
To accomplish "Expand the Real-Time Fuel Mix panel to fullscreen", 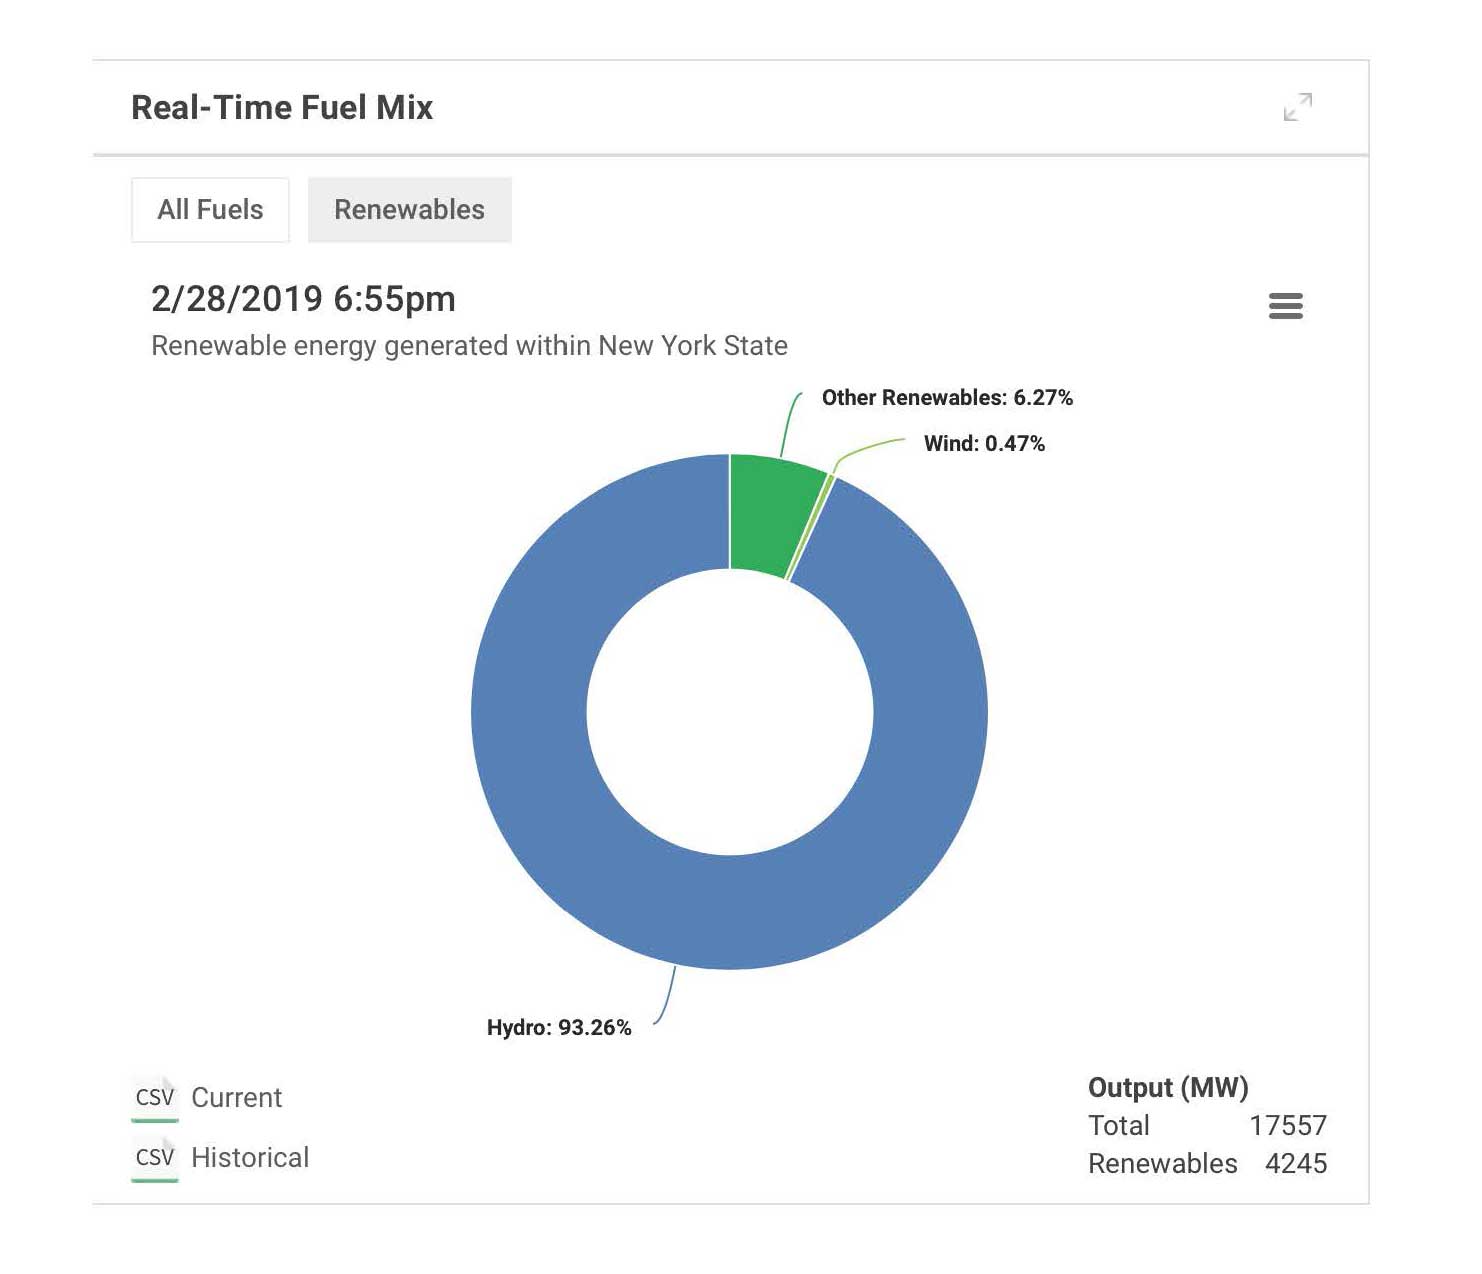I will [x=1298, y=106].
